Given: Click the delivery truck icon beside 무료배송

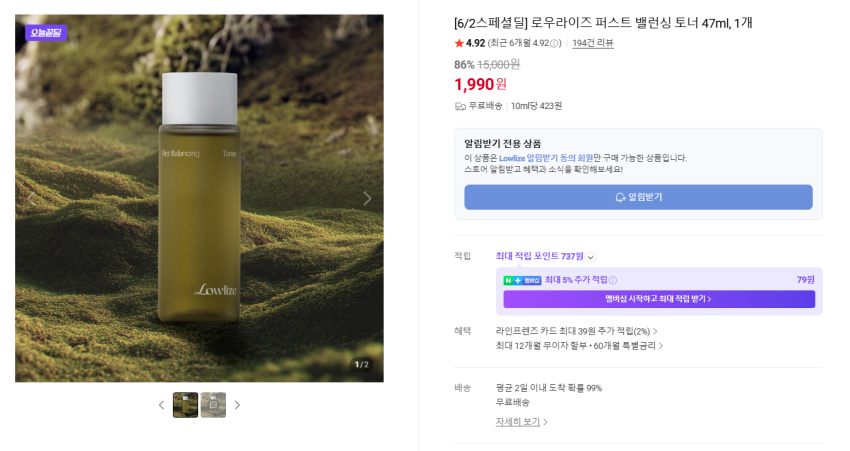Looking at the screenshot, I should 460,106.
